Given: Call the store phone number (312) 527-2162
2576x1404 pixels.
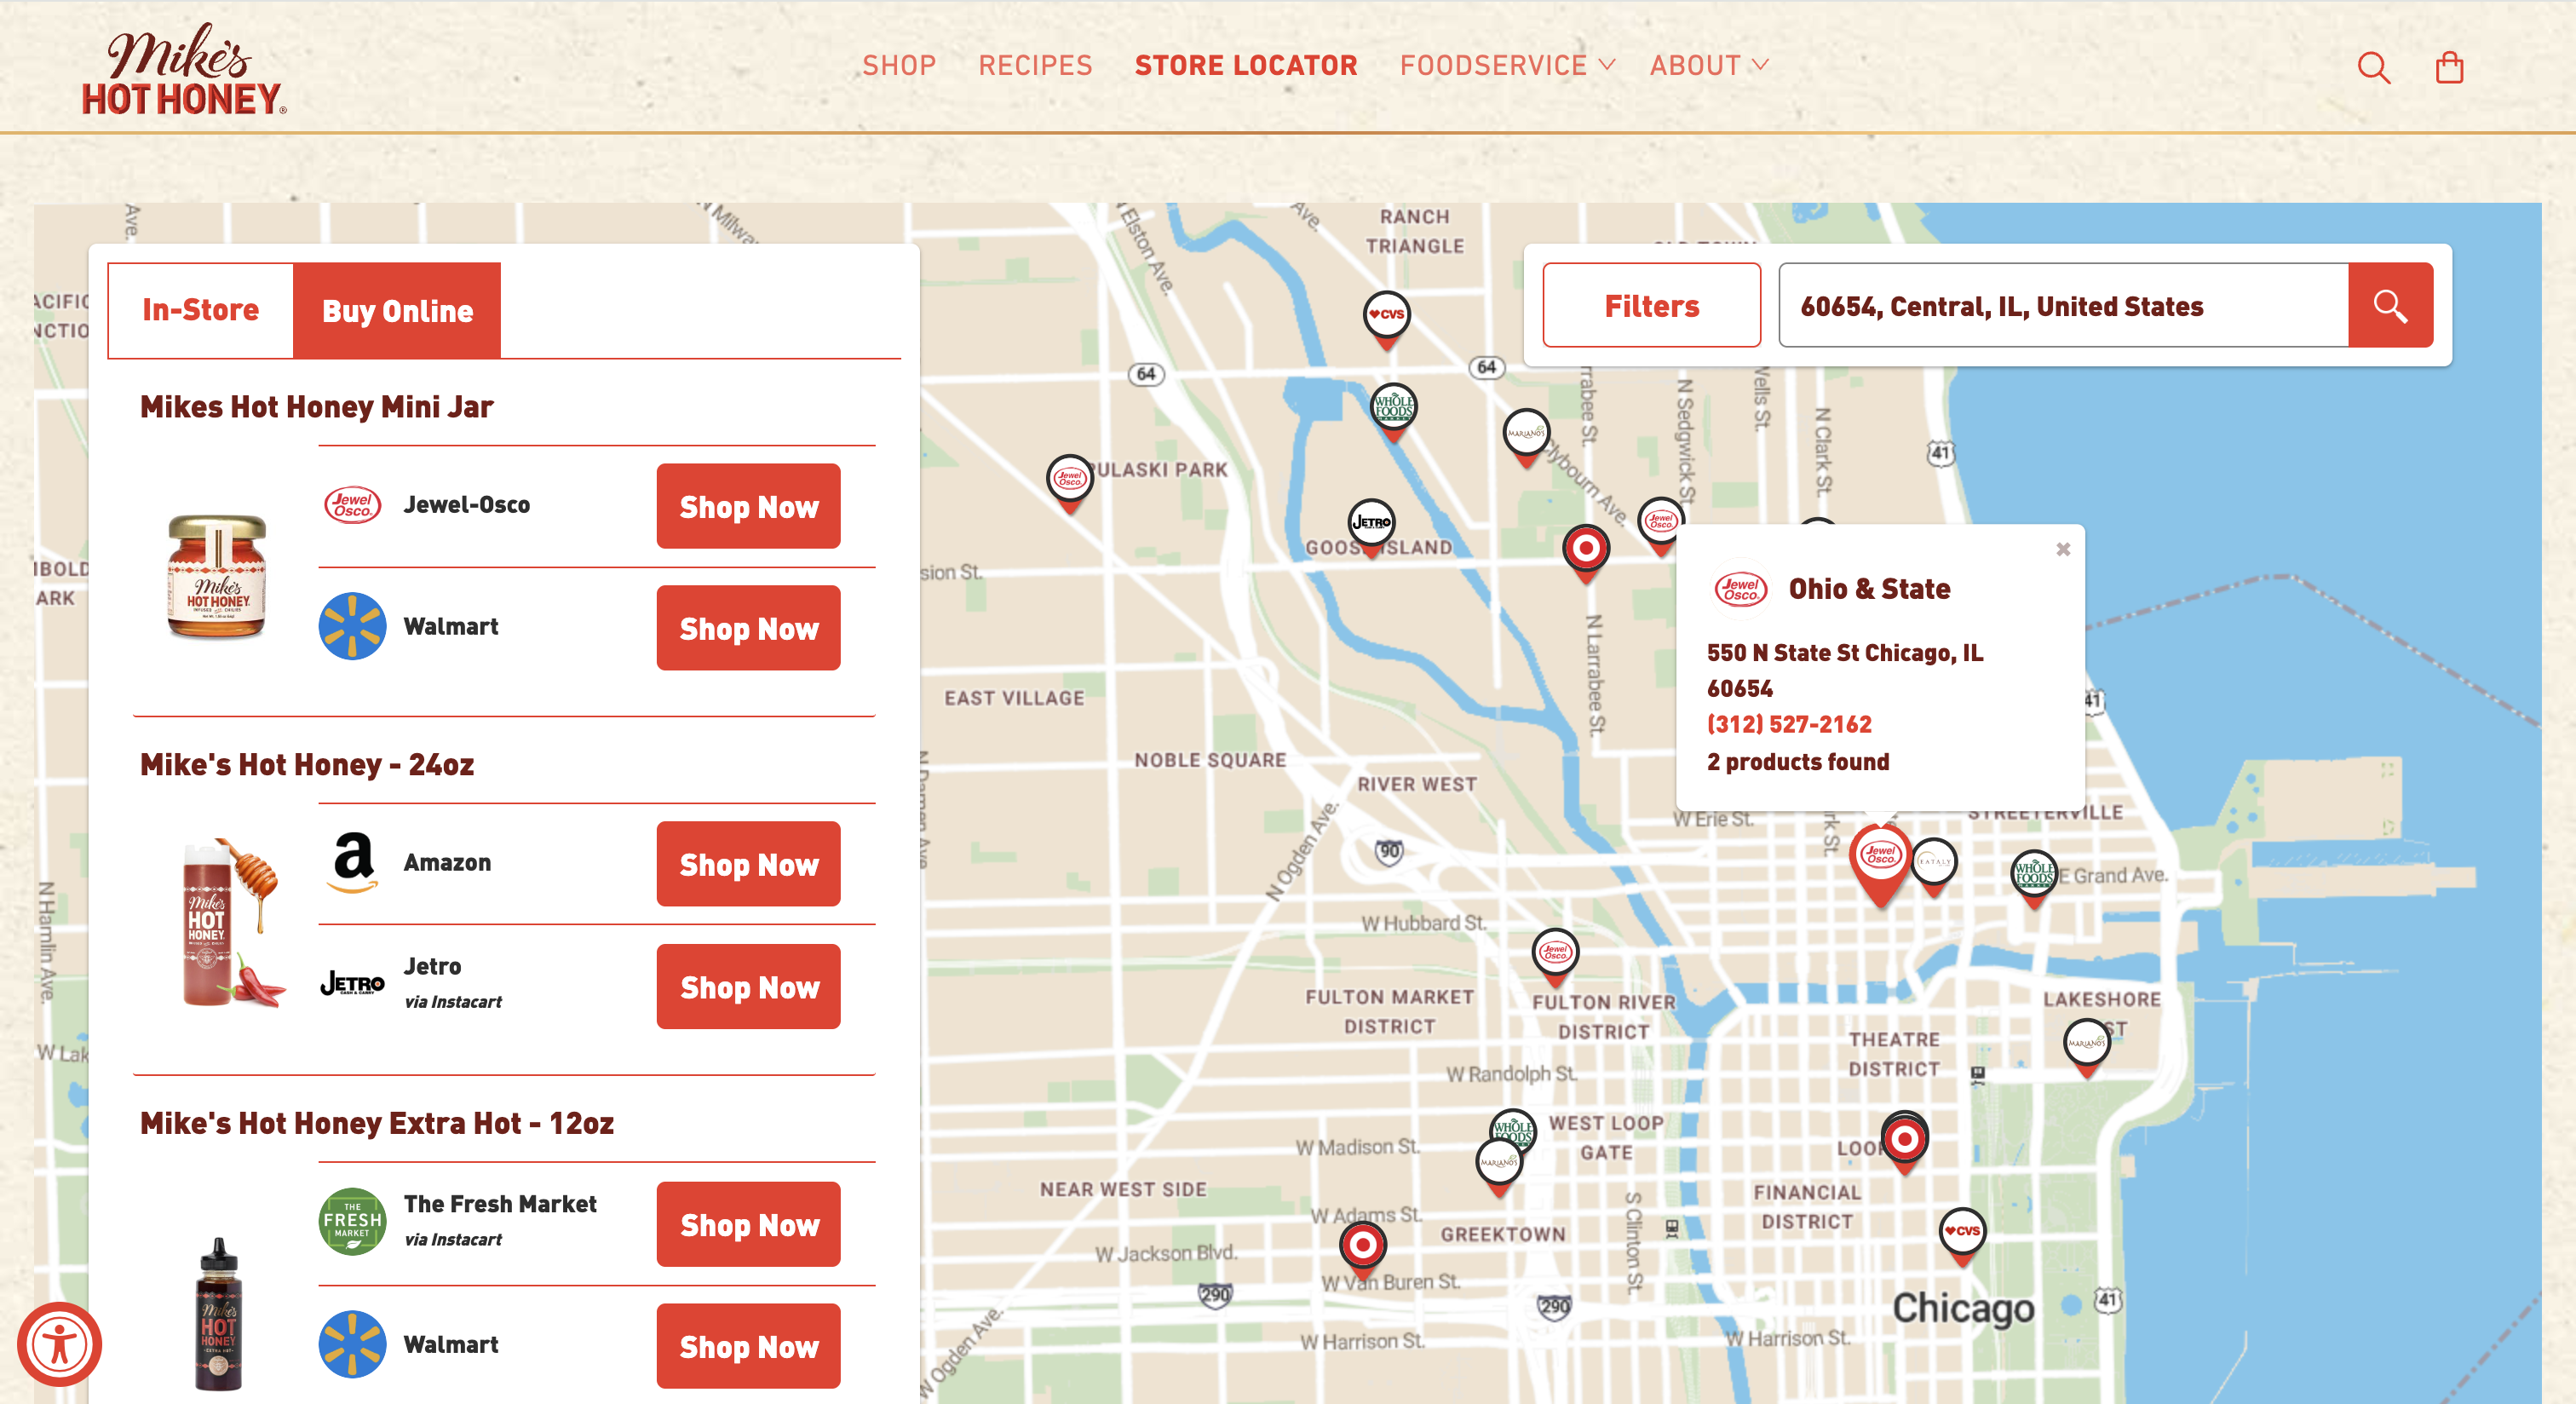Looking at the screenshot, I should 1788,724.
